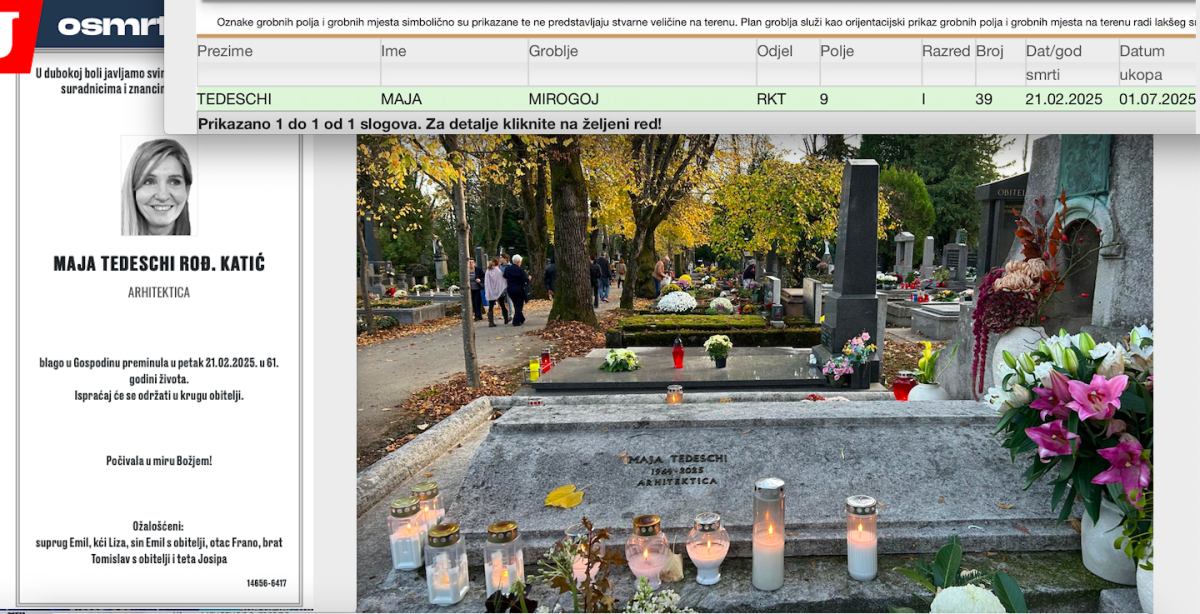This screenshot has width=1200, height=614.
Task: Click the Odjel column header
Action: click(775, 51)
